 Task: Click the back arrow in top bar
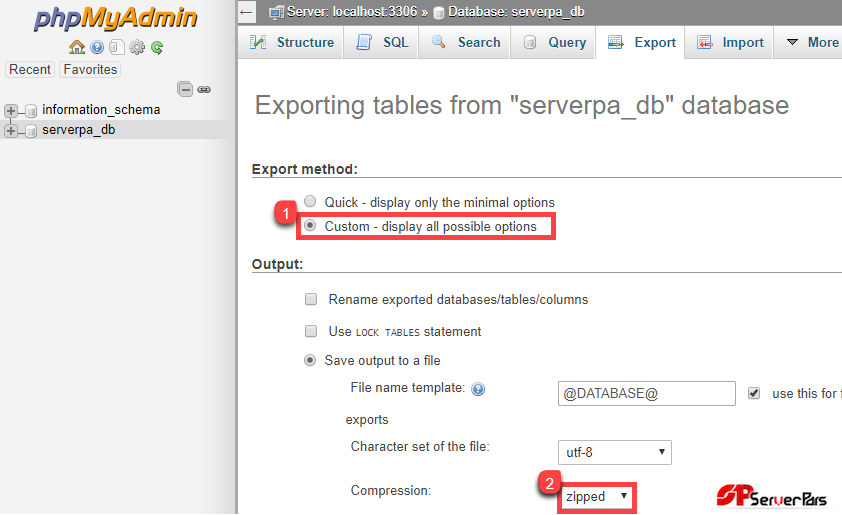[246, 12]
